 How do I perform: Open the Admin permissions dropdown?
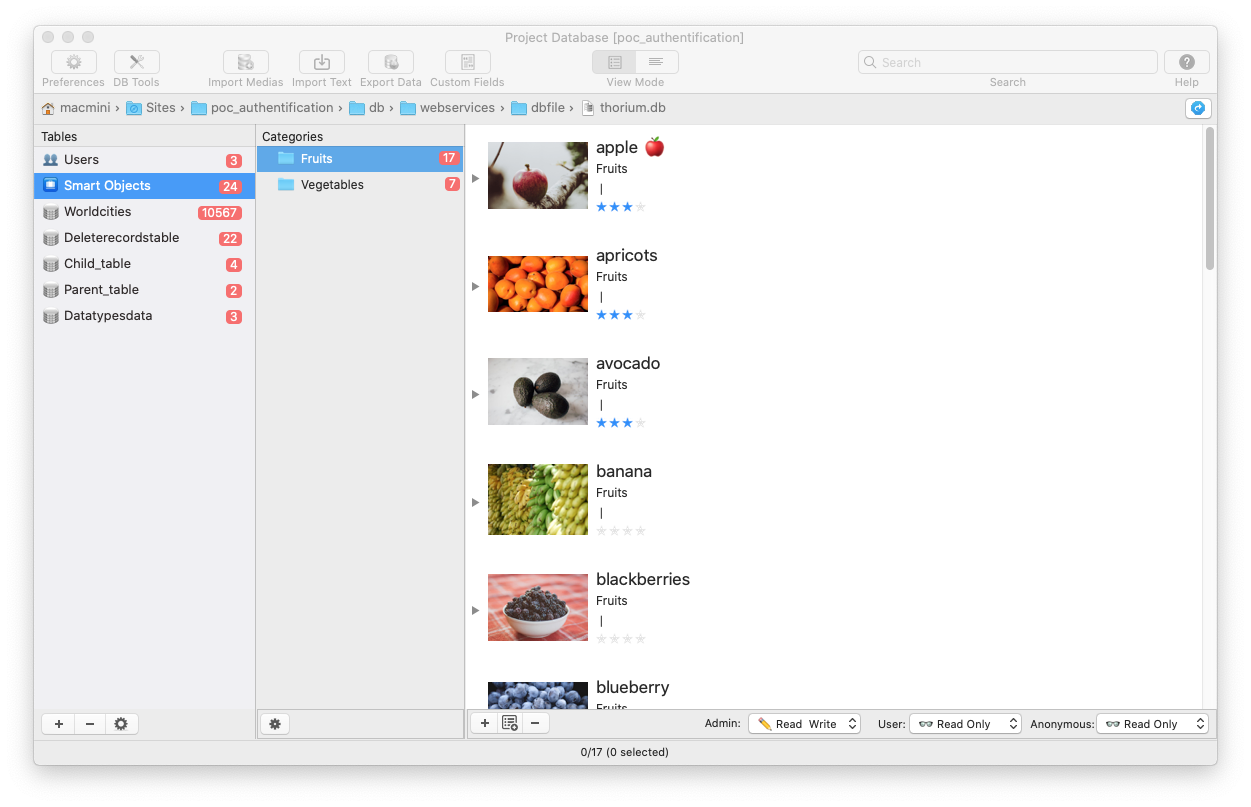804,724
